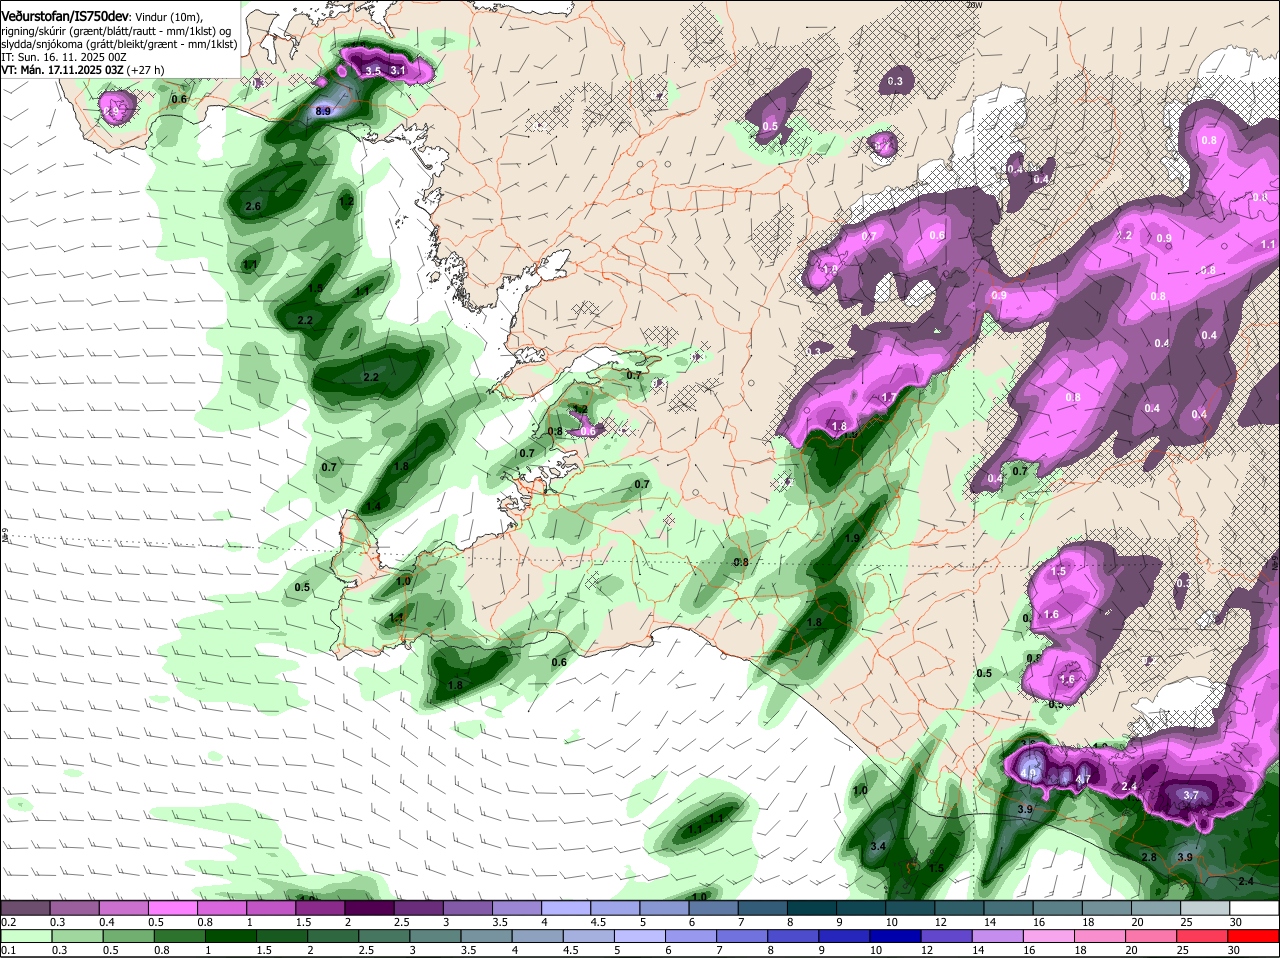Click the 8.9 precipitation value on the map
This screenshot has height=958, width=1280.
pyautogui.click(x=323, y=111)
